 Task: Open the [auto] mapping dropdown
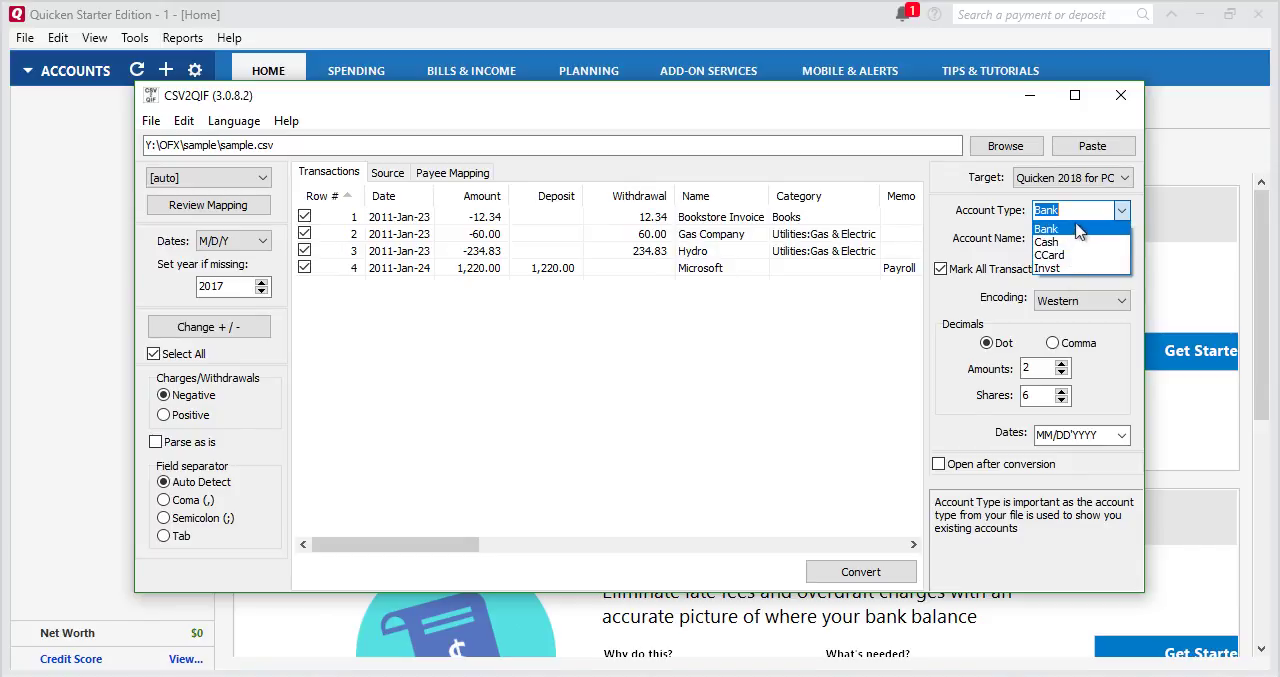point(208,178)
